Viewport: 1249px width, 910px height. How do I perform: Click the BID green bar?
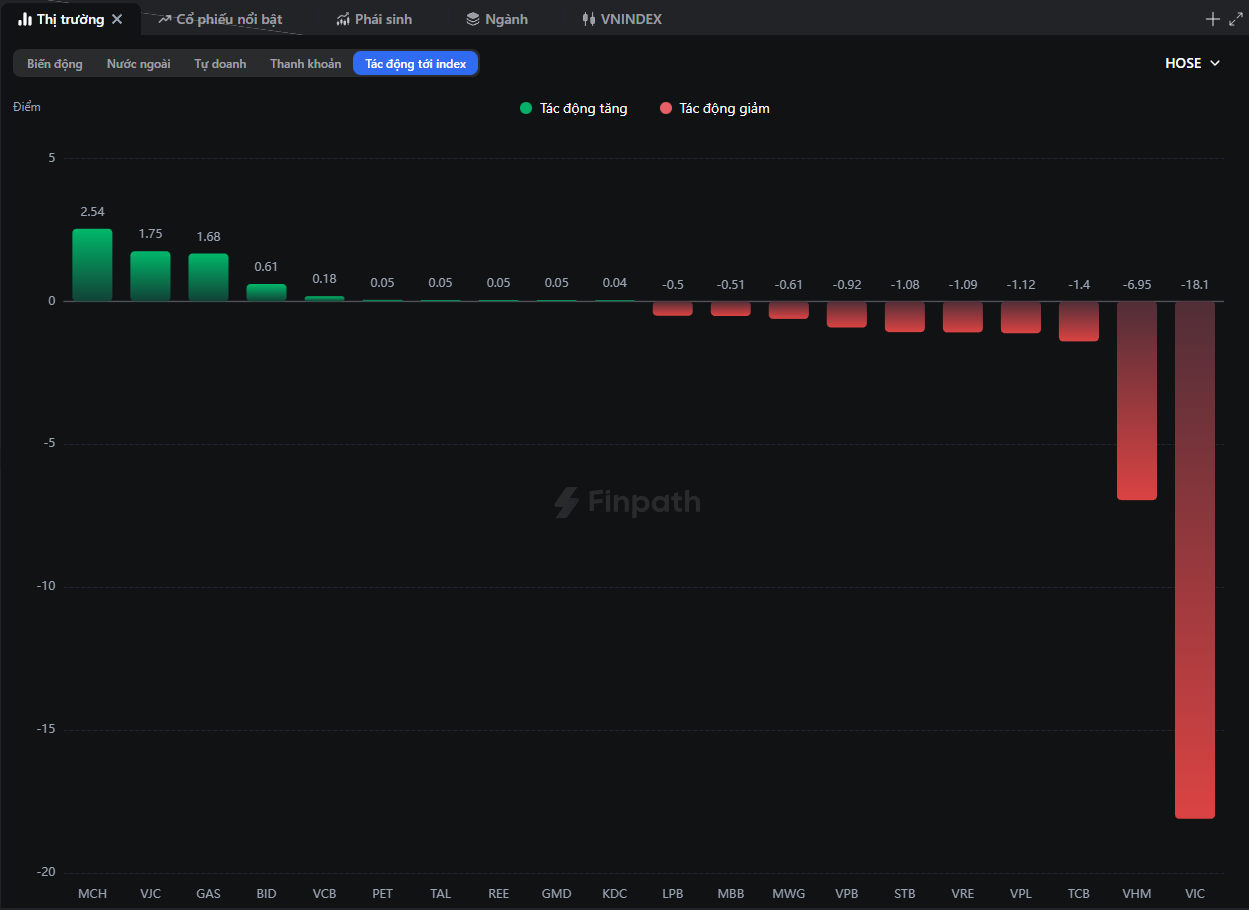[266, 292]
